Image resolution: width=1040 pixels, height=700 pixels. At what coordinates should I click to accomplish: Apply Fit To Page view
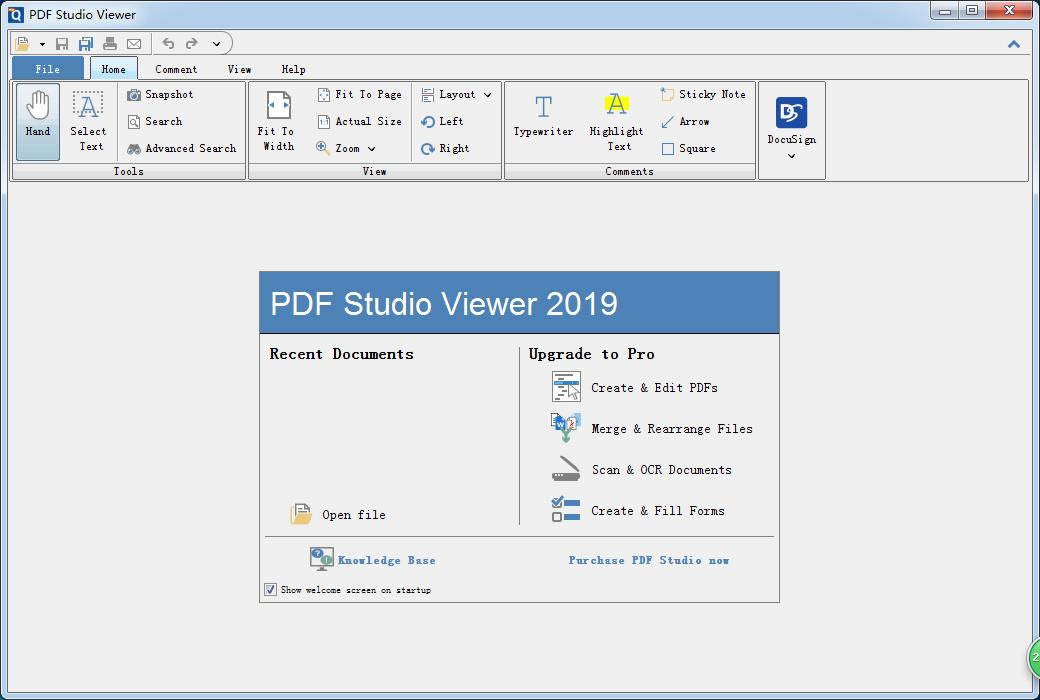pos(359,95)
